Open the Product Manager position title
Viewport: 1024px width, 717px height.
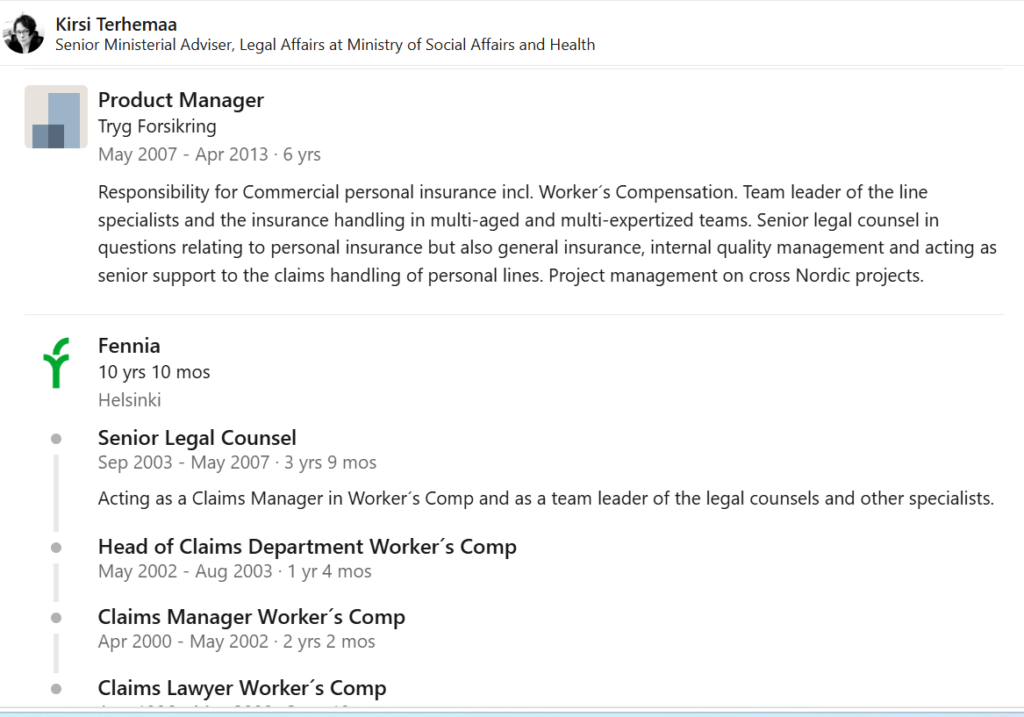(x=181, y=100)
